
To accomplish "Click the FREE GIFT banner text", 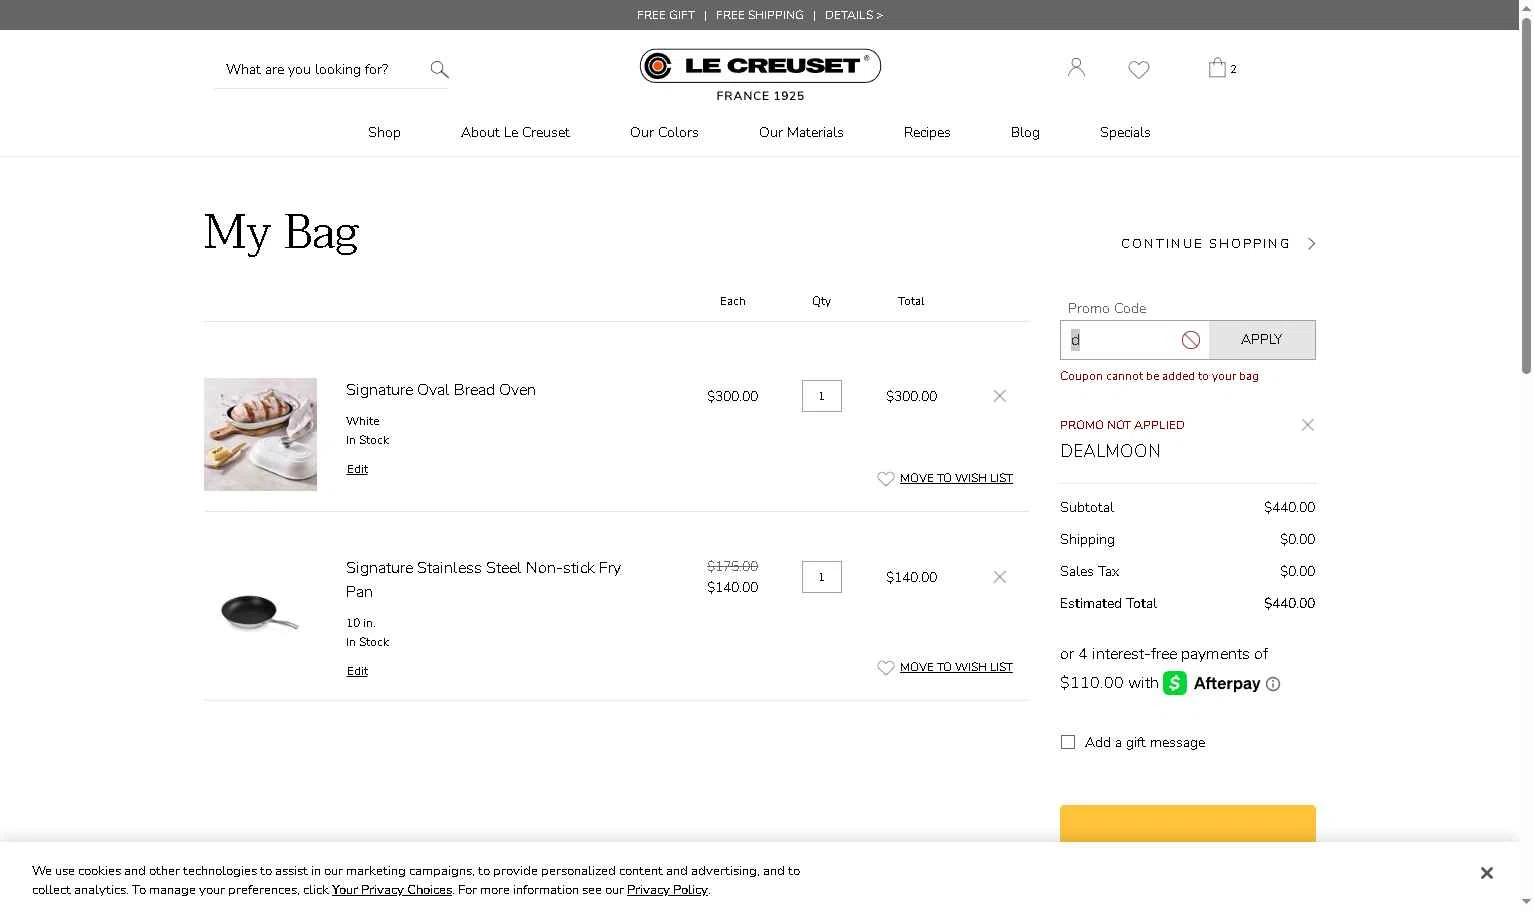I will click(666, 15).
